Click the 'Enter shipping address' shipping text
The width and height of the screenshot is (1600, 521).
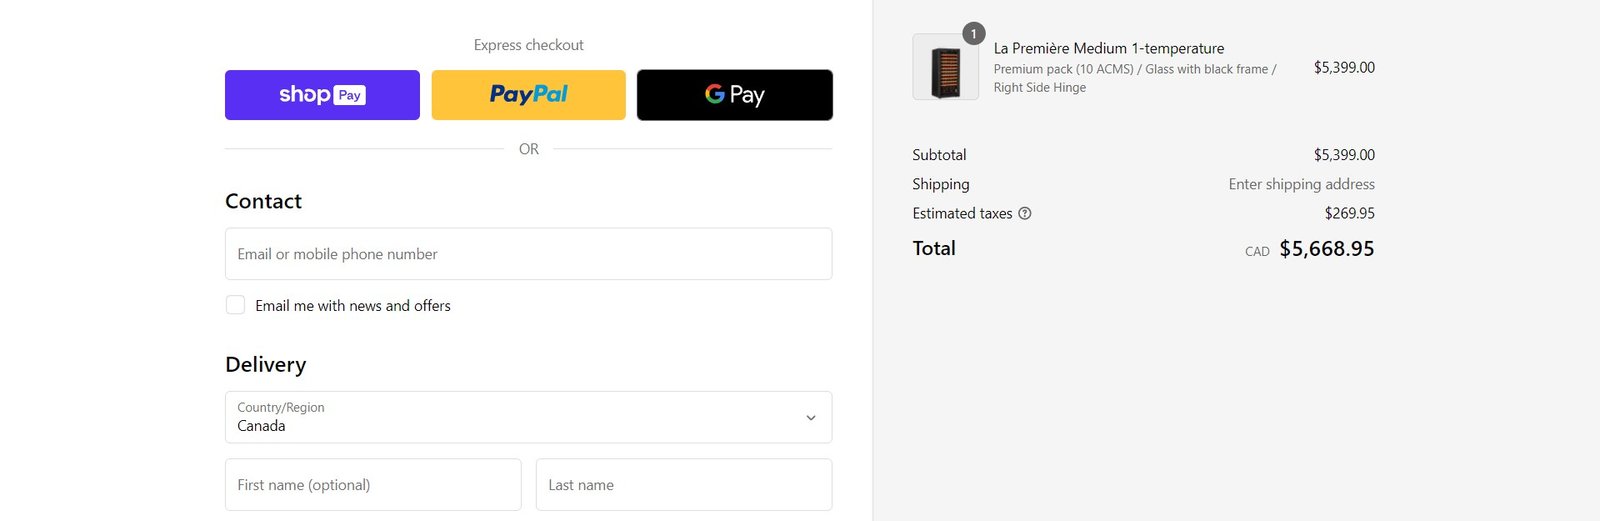click(1301, 184)
